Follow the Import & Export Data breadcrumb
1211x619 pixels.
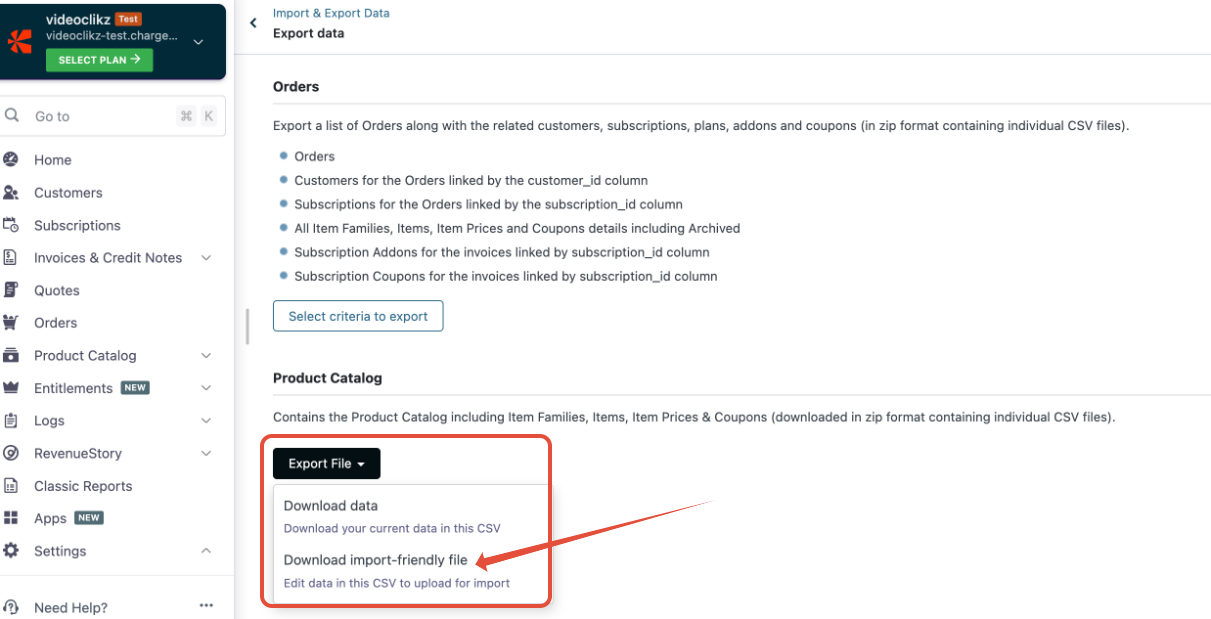[x=331, y=14]
